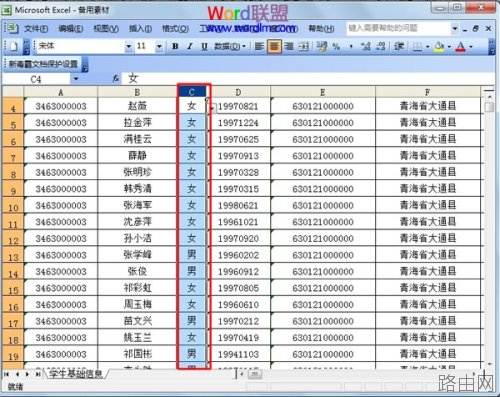The height and width of the screenshot is (397, 500).
Task: Click the indent icon before Borders
Action: (x=399, y=46)
